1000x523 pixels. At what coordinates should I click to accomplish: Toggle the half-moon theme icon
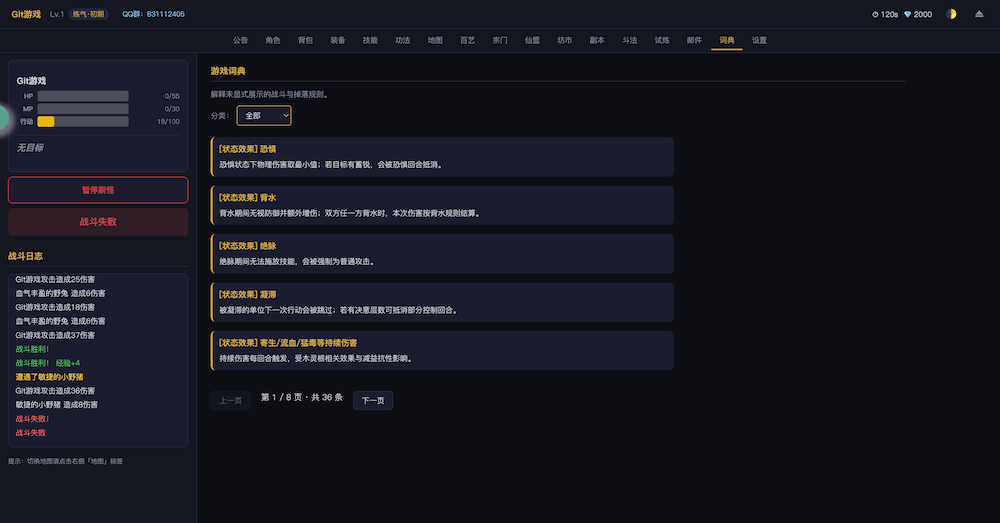tap(951, 14)
